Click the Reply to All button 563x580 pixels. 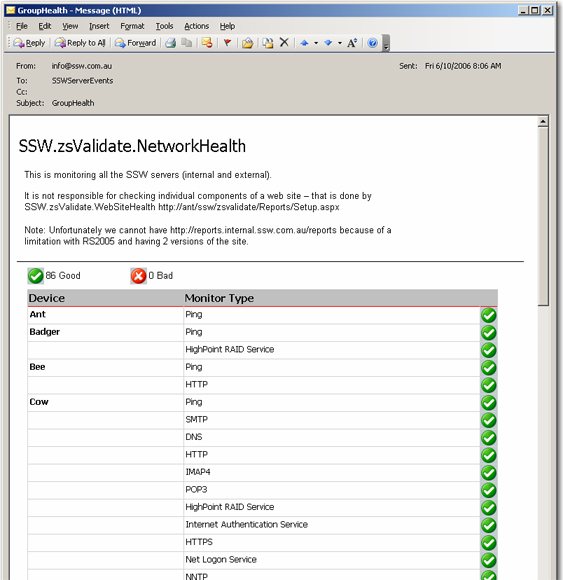[x=80, y=43]
